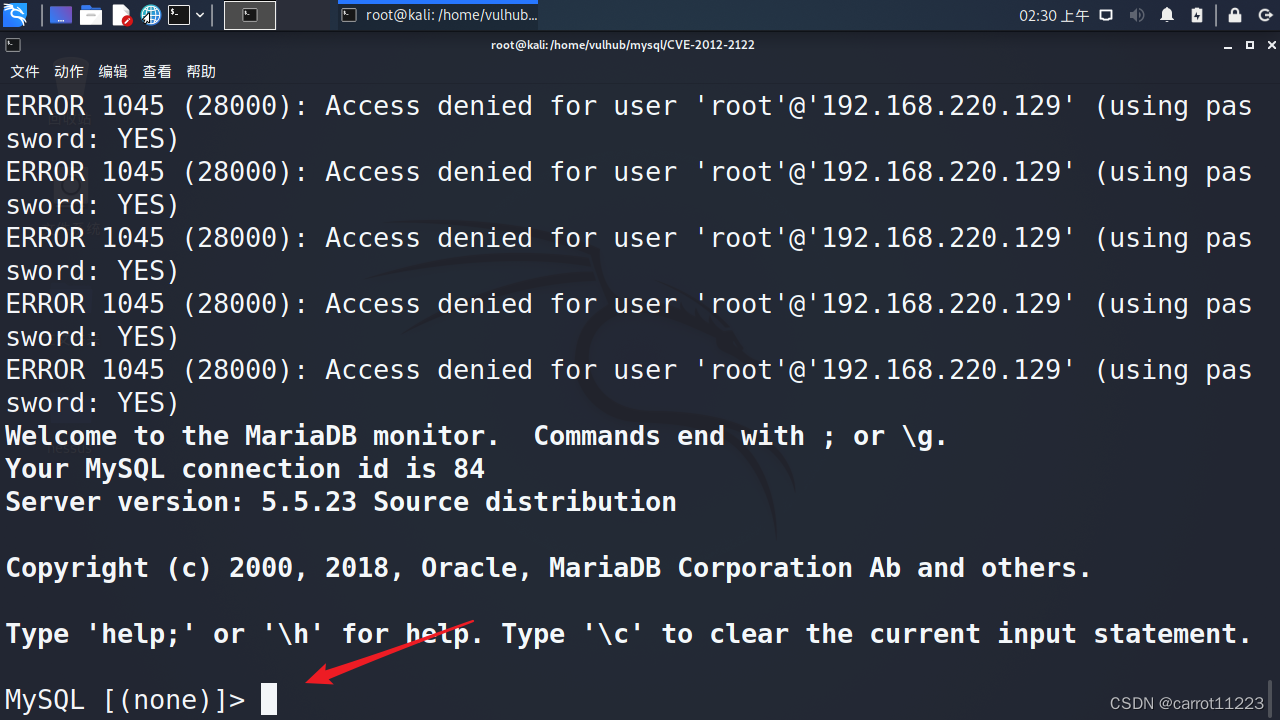1280x720 pixels.
Task: Open the battery power manager icon
Action: [1197, 14]
